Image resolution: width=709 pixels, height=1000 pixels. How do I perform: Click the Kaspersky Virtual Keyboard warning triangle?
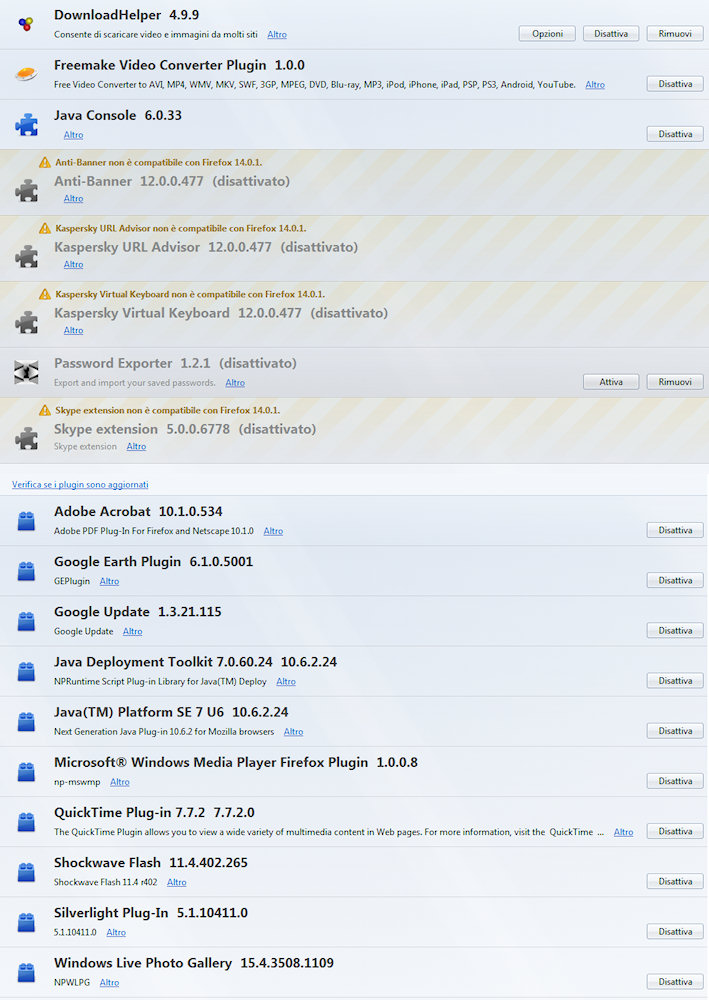tap(45, 294)
